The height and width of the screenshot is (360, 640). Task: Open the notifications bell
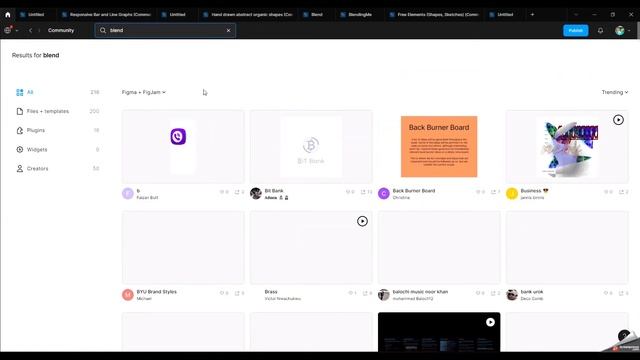(x=600, y=30)
